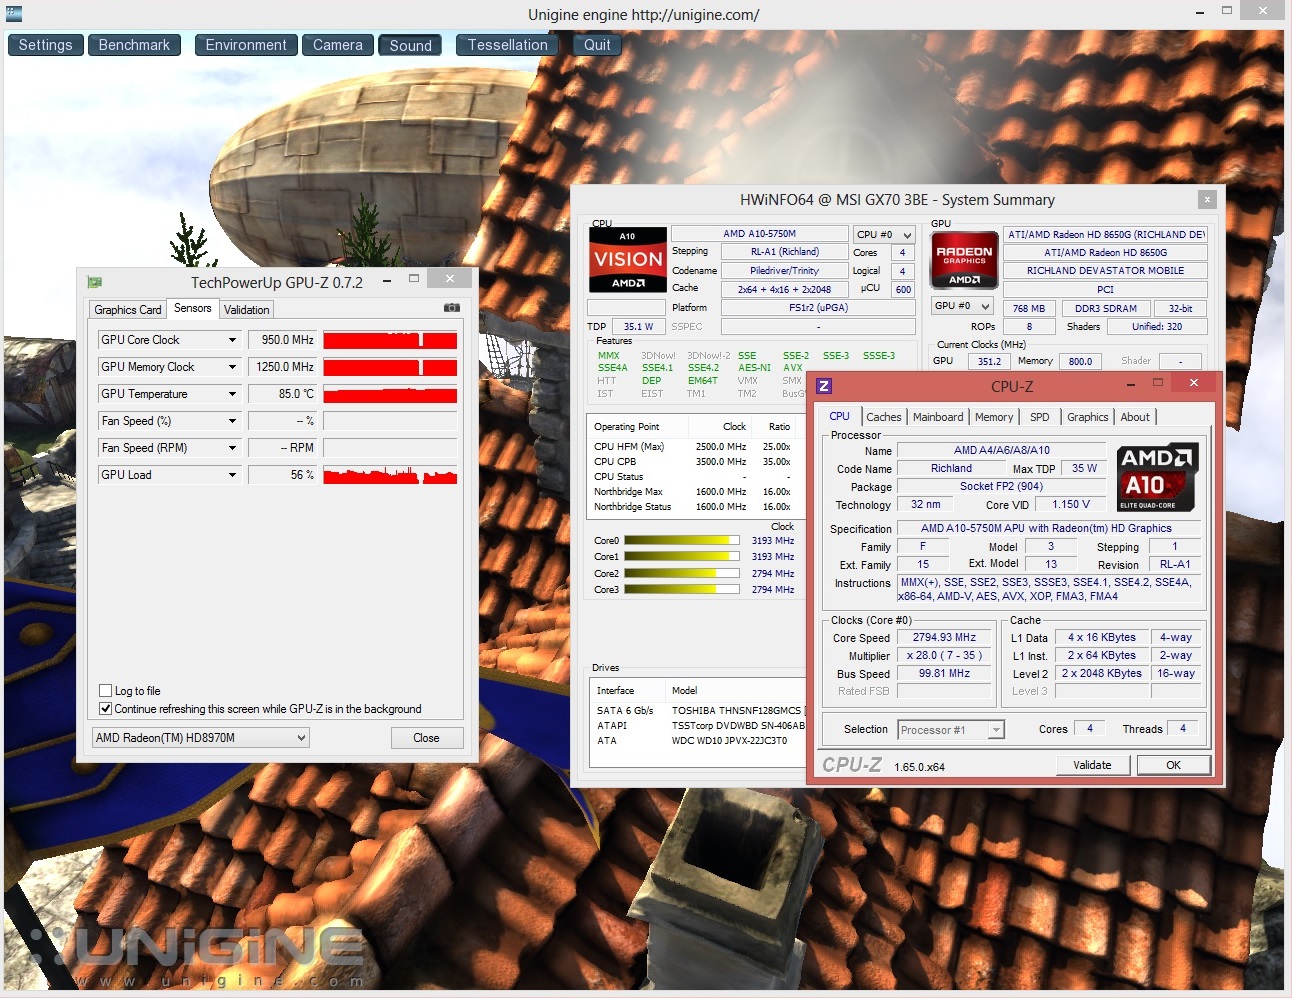Viewport: 1292px width, 998px height.
Task: Close the HWiNFO64 System Summary window
Action: tap(1207, 199)
